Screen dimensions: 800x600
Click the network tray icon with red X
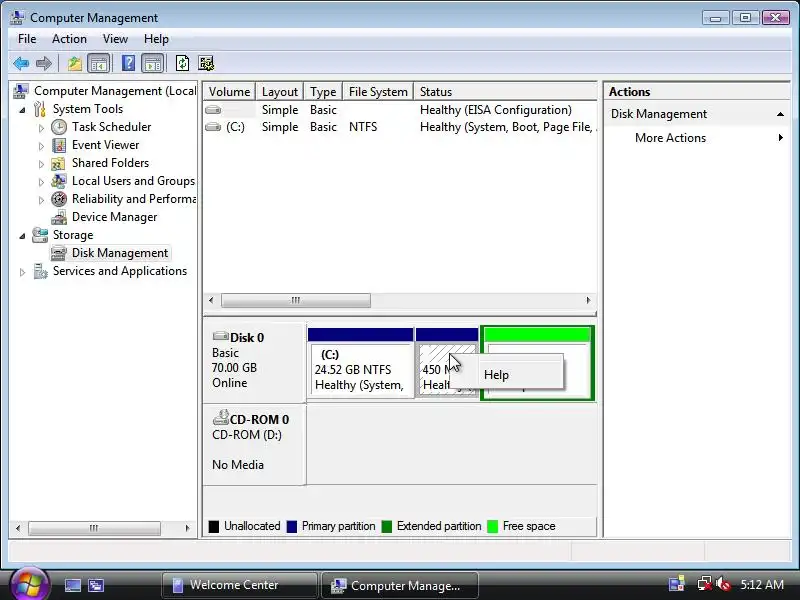[x=704, y=584]
